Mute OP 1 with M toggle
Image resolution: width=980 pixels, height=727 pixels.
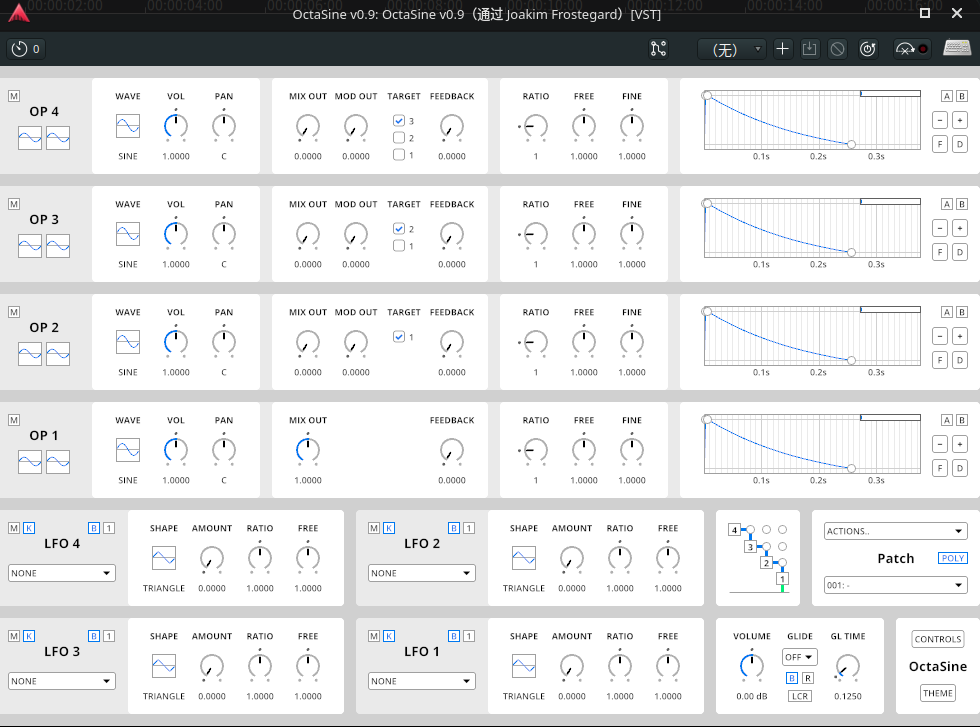pyautogui.click(x=14, y=419)
